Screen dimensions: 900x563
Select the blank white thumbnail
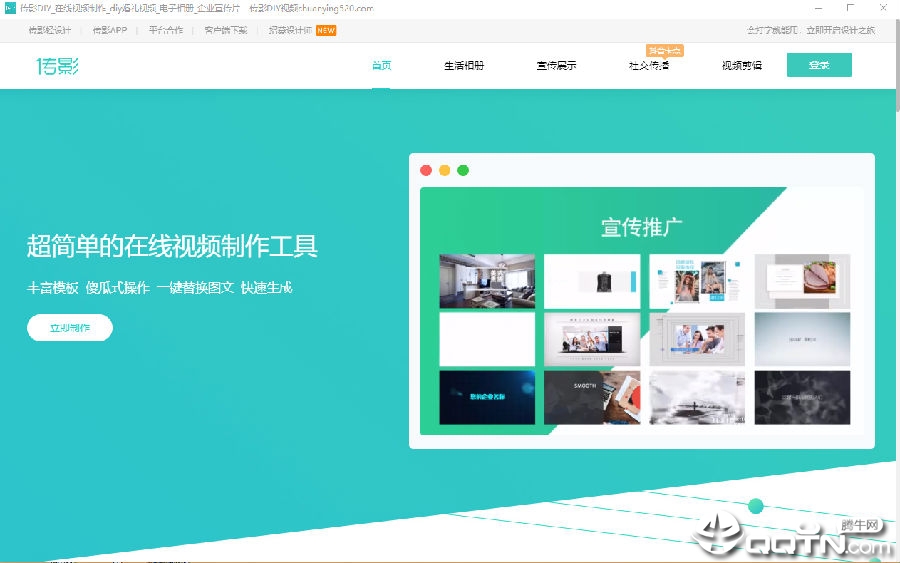(487, 339)
